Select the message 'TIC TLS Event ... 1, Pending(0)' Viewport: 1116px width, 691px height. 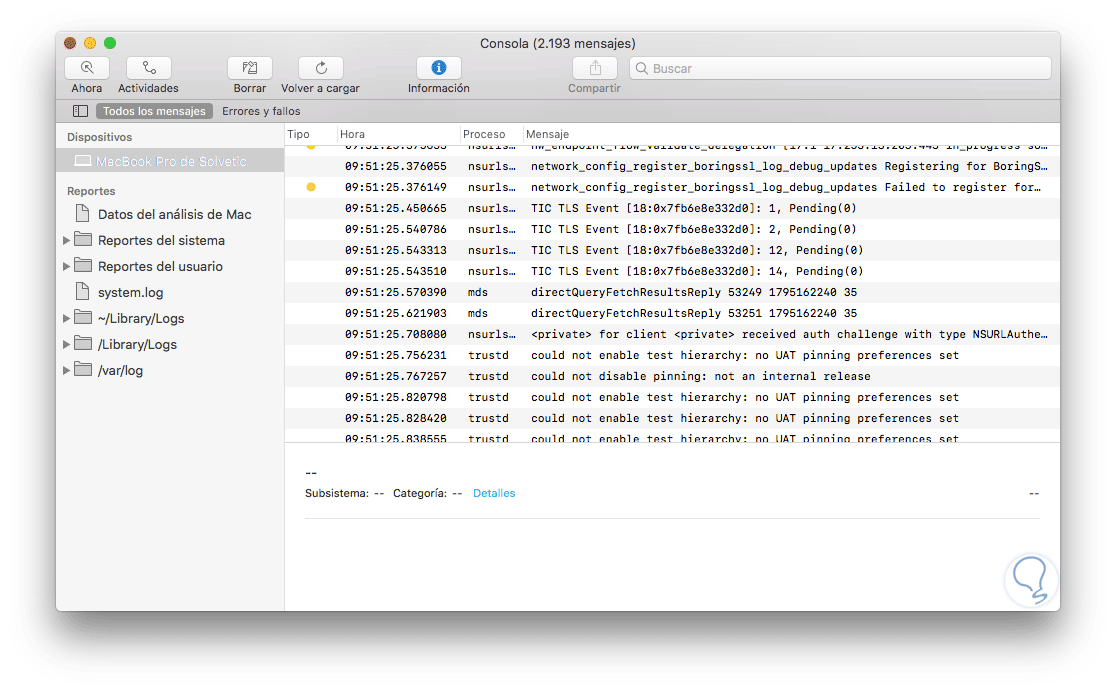click(x=693, y=209)
